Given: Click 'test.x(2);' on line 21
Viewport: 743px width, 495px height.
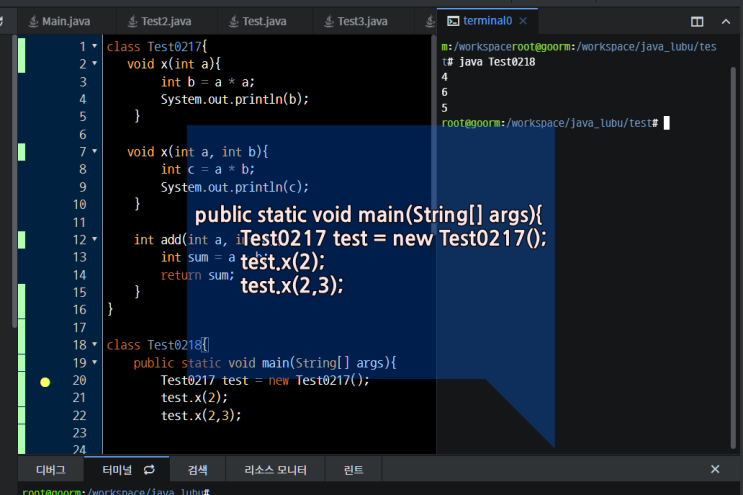Looking at the screenshot, I should (x=194, y=397).
